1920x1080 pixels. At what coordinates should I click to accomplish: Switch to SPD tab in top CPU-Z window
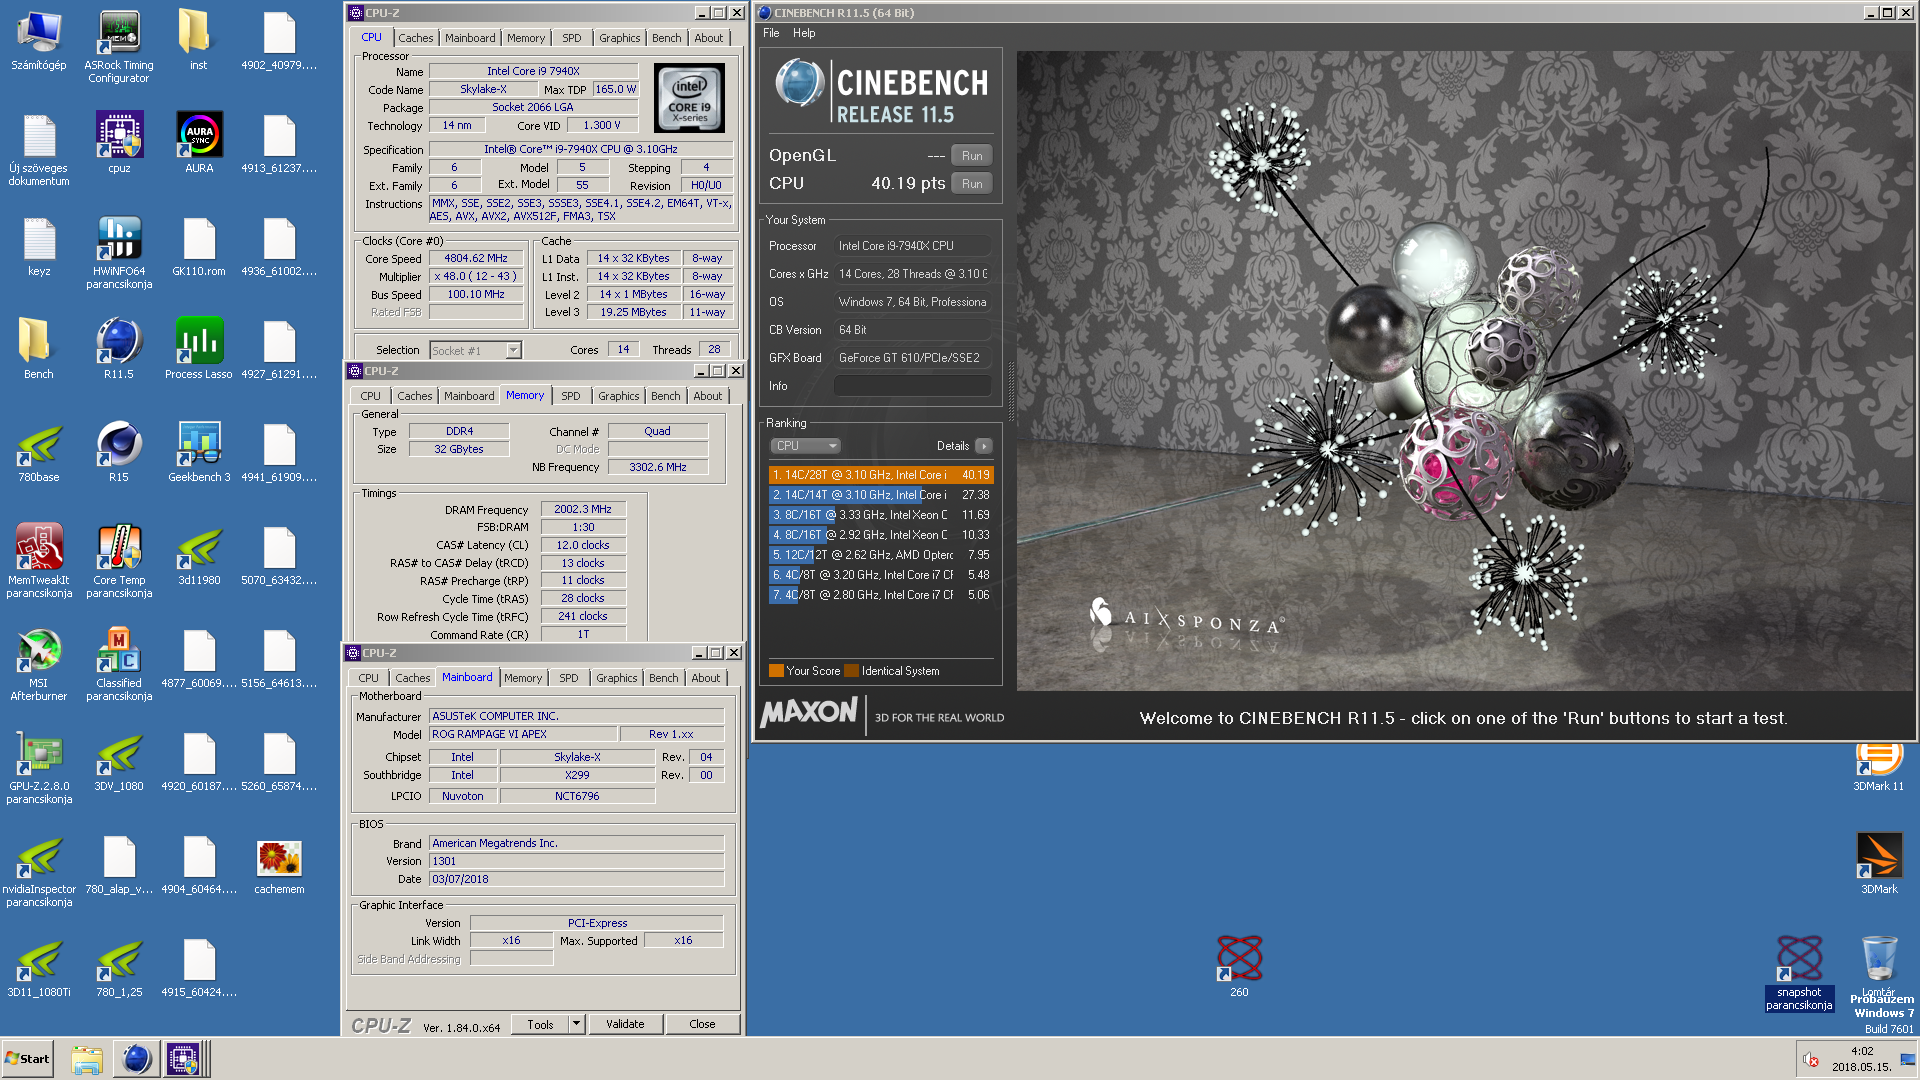(572, 38)
